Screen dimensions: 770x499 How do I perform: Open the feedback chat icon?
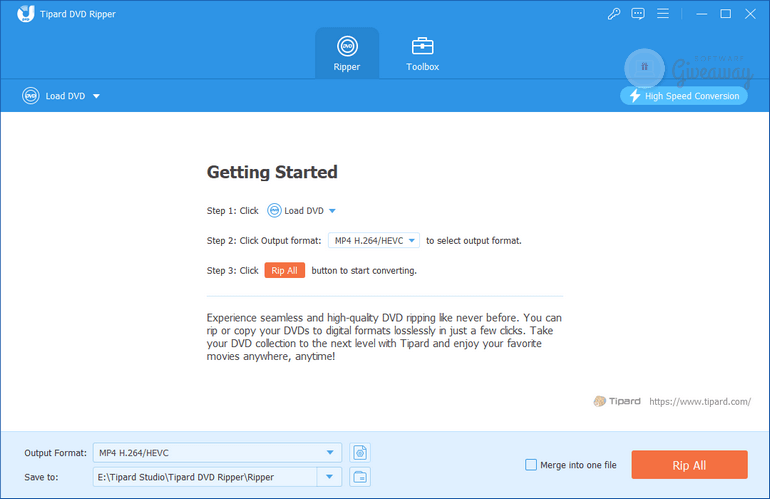[x=638, y=14]
